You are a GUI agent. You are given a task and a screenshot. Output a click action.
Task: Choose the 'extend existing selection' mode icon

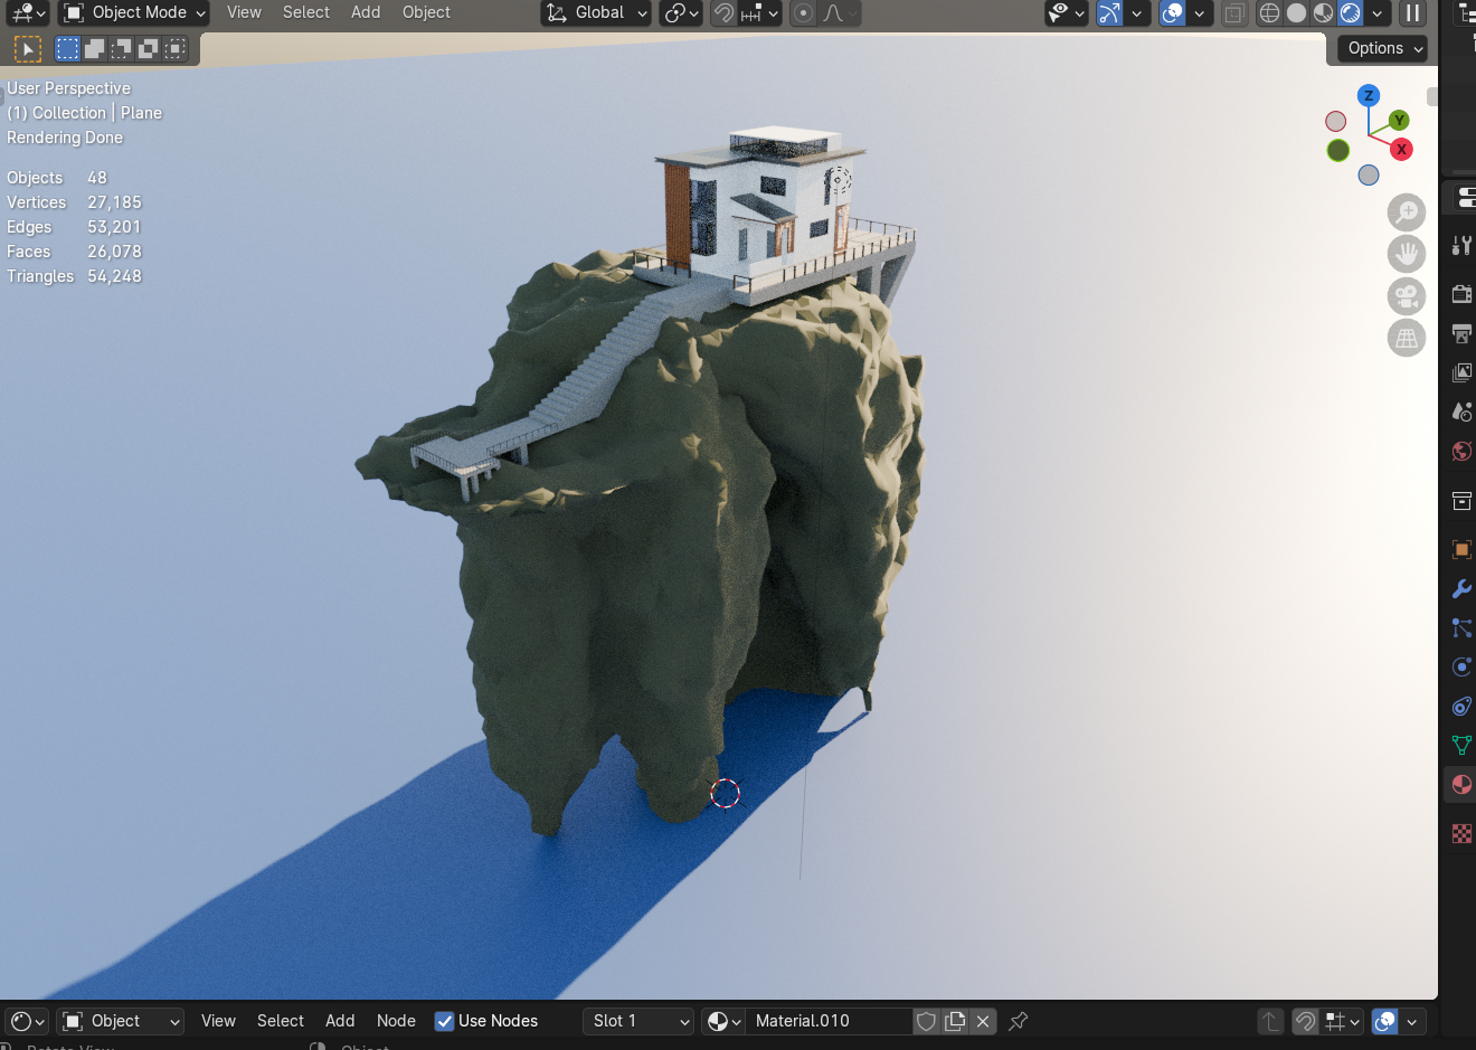94,48
